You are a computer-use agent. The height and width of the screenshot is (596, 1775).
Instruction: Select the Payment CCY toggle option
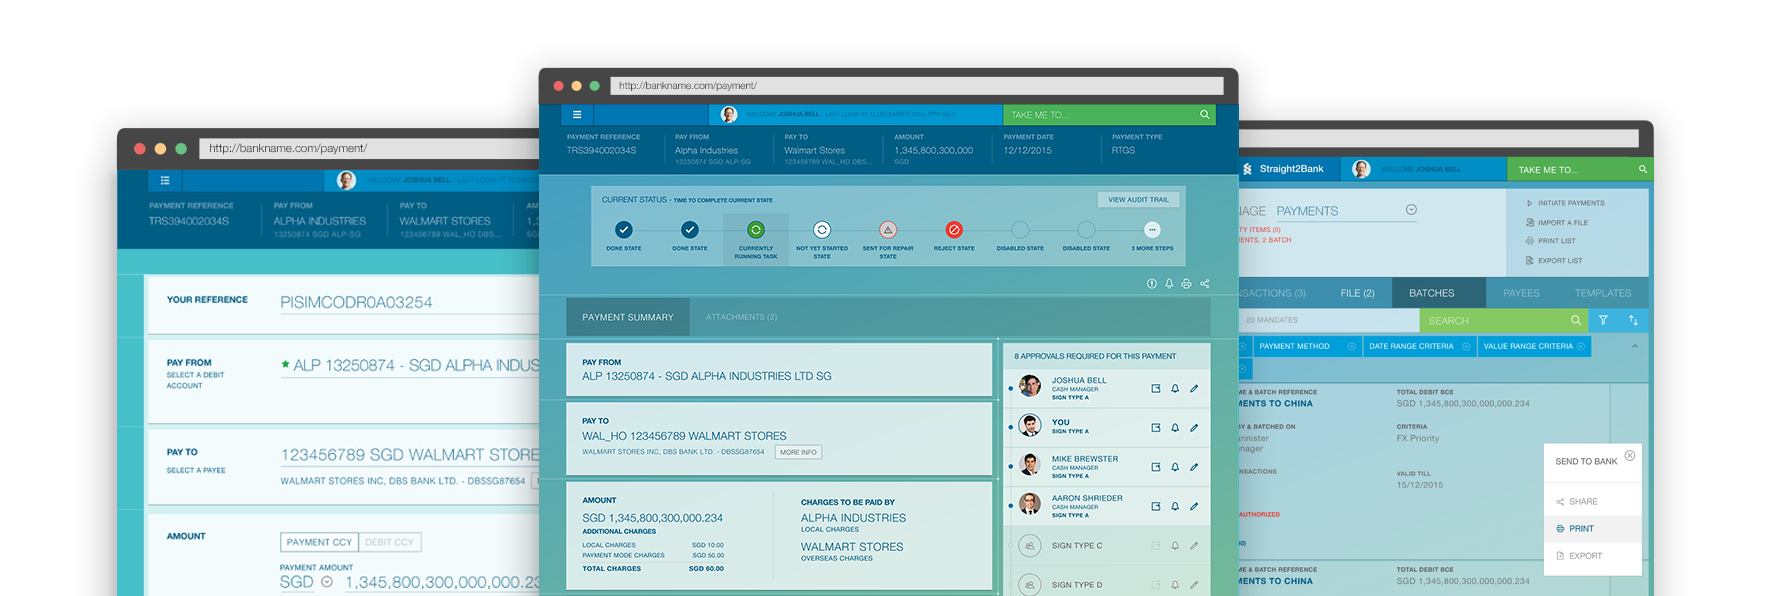pos(319,542)
